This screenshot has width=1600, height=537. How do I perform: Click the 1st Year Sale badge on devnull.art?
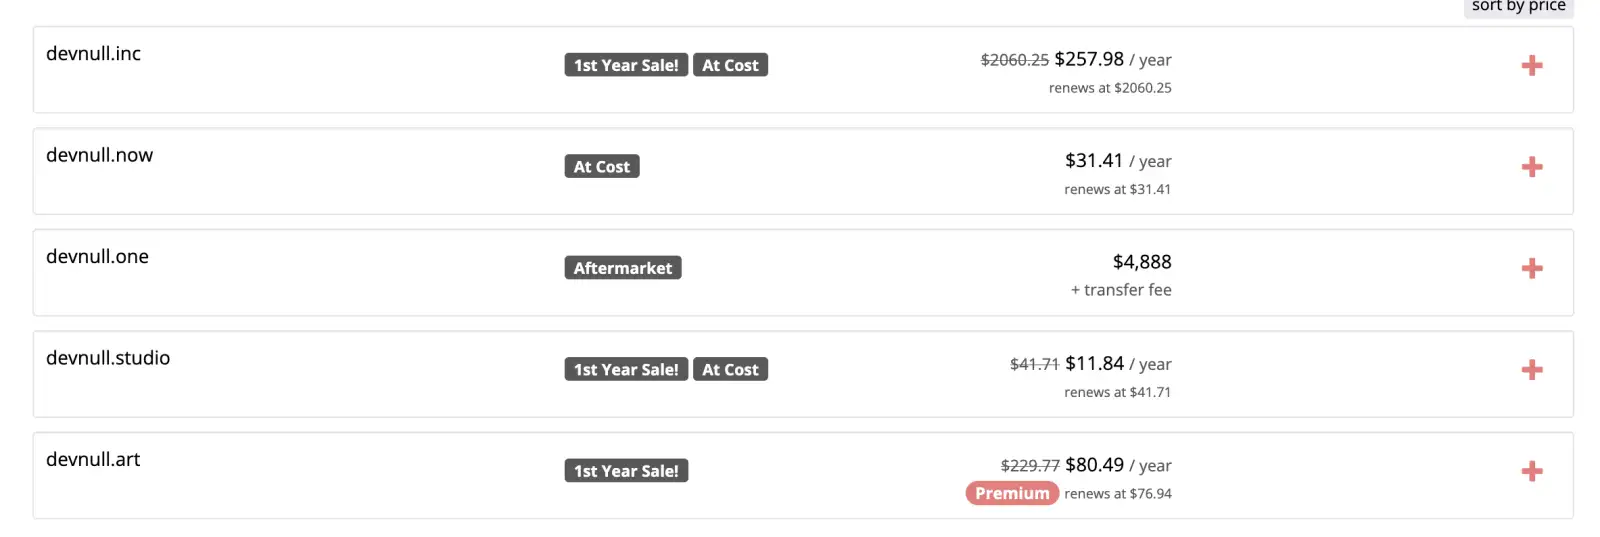[626, 471]
